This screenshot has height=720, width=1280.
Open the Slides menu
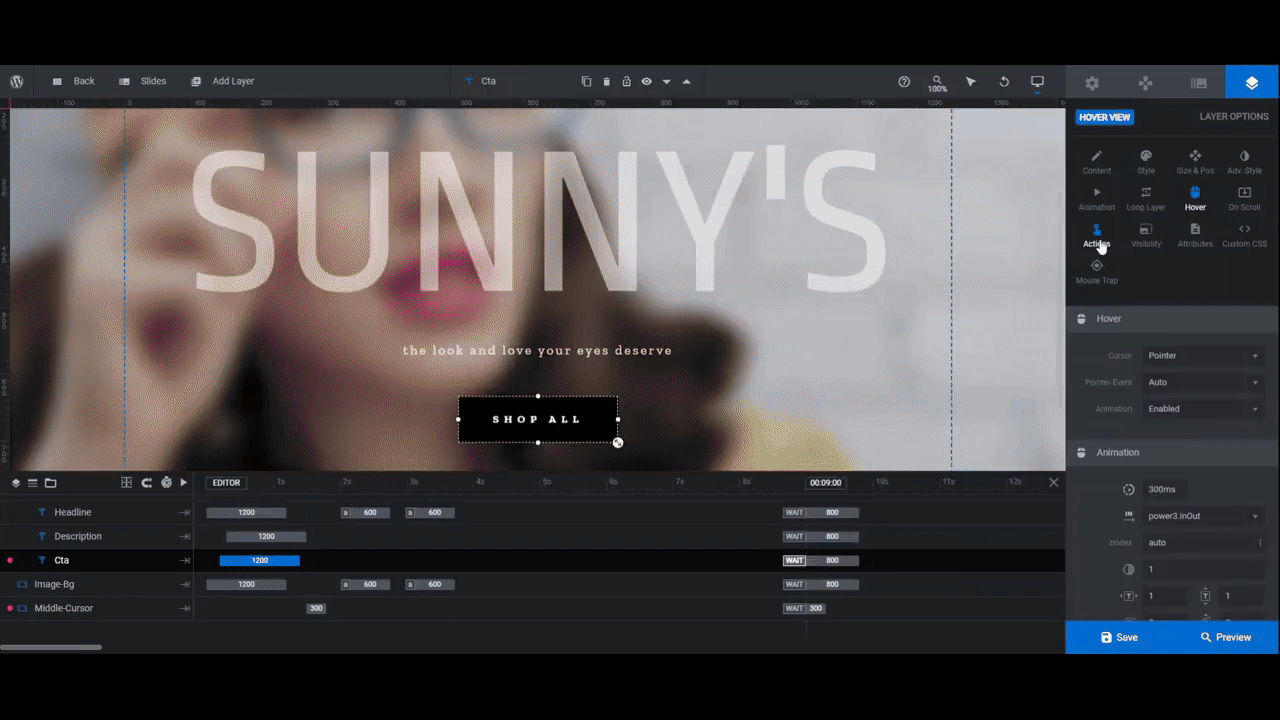tap(142, 81)
